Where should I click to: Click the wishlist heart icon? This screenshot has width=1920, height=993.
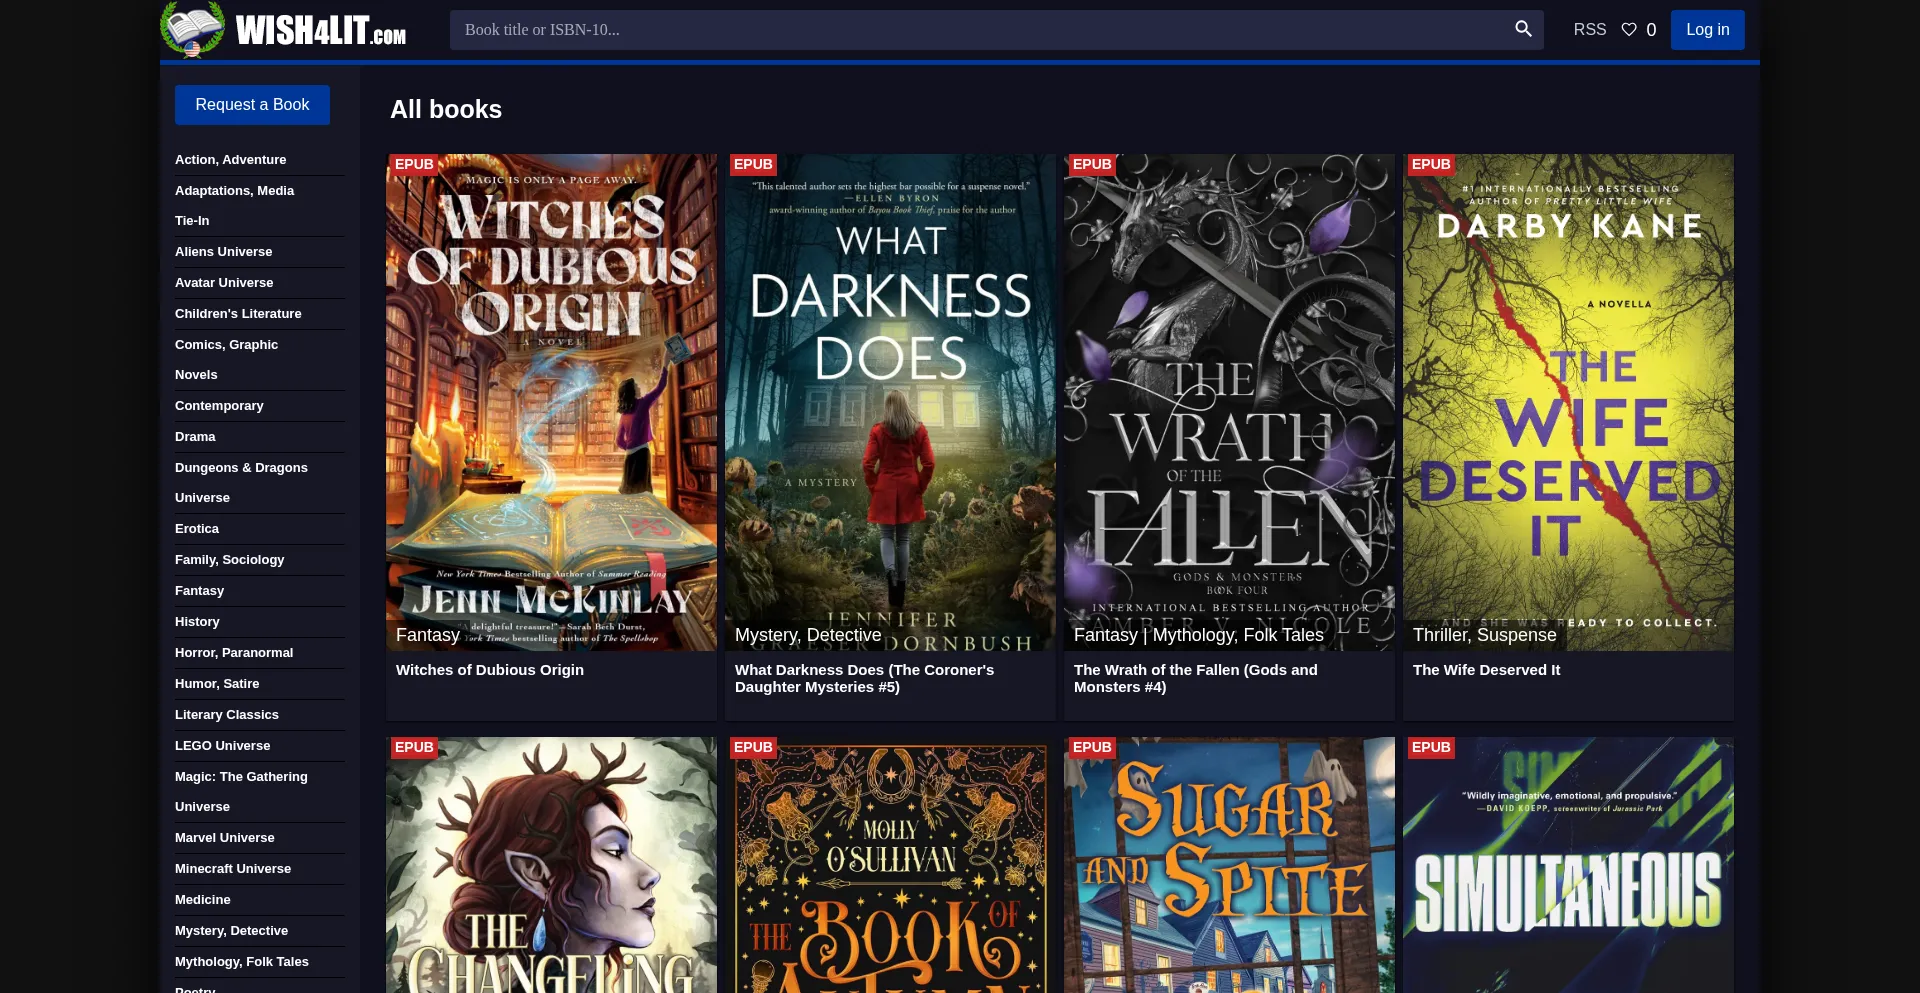[1629, 30]
